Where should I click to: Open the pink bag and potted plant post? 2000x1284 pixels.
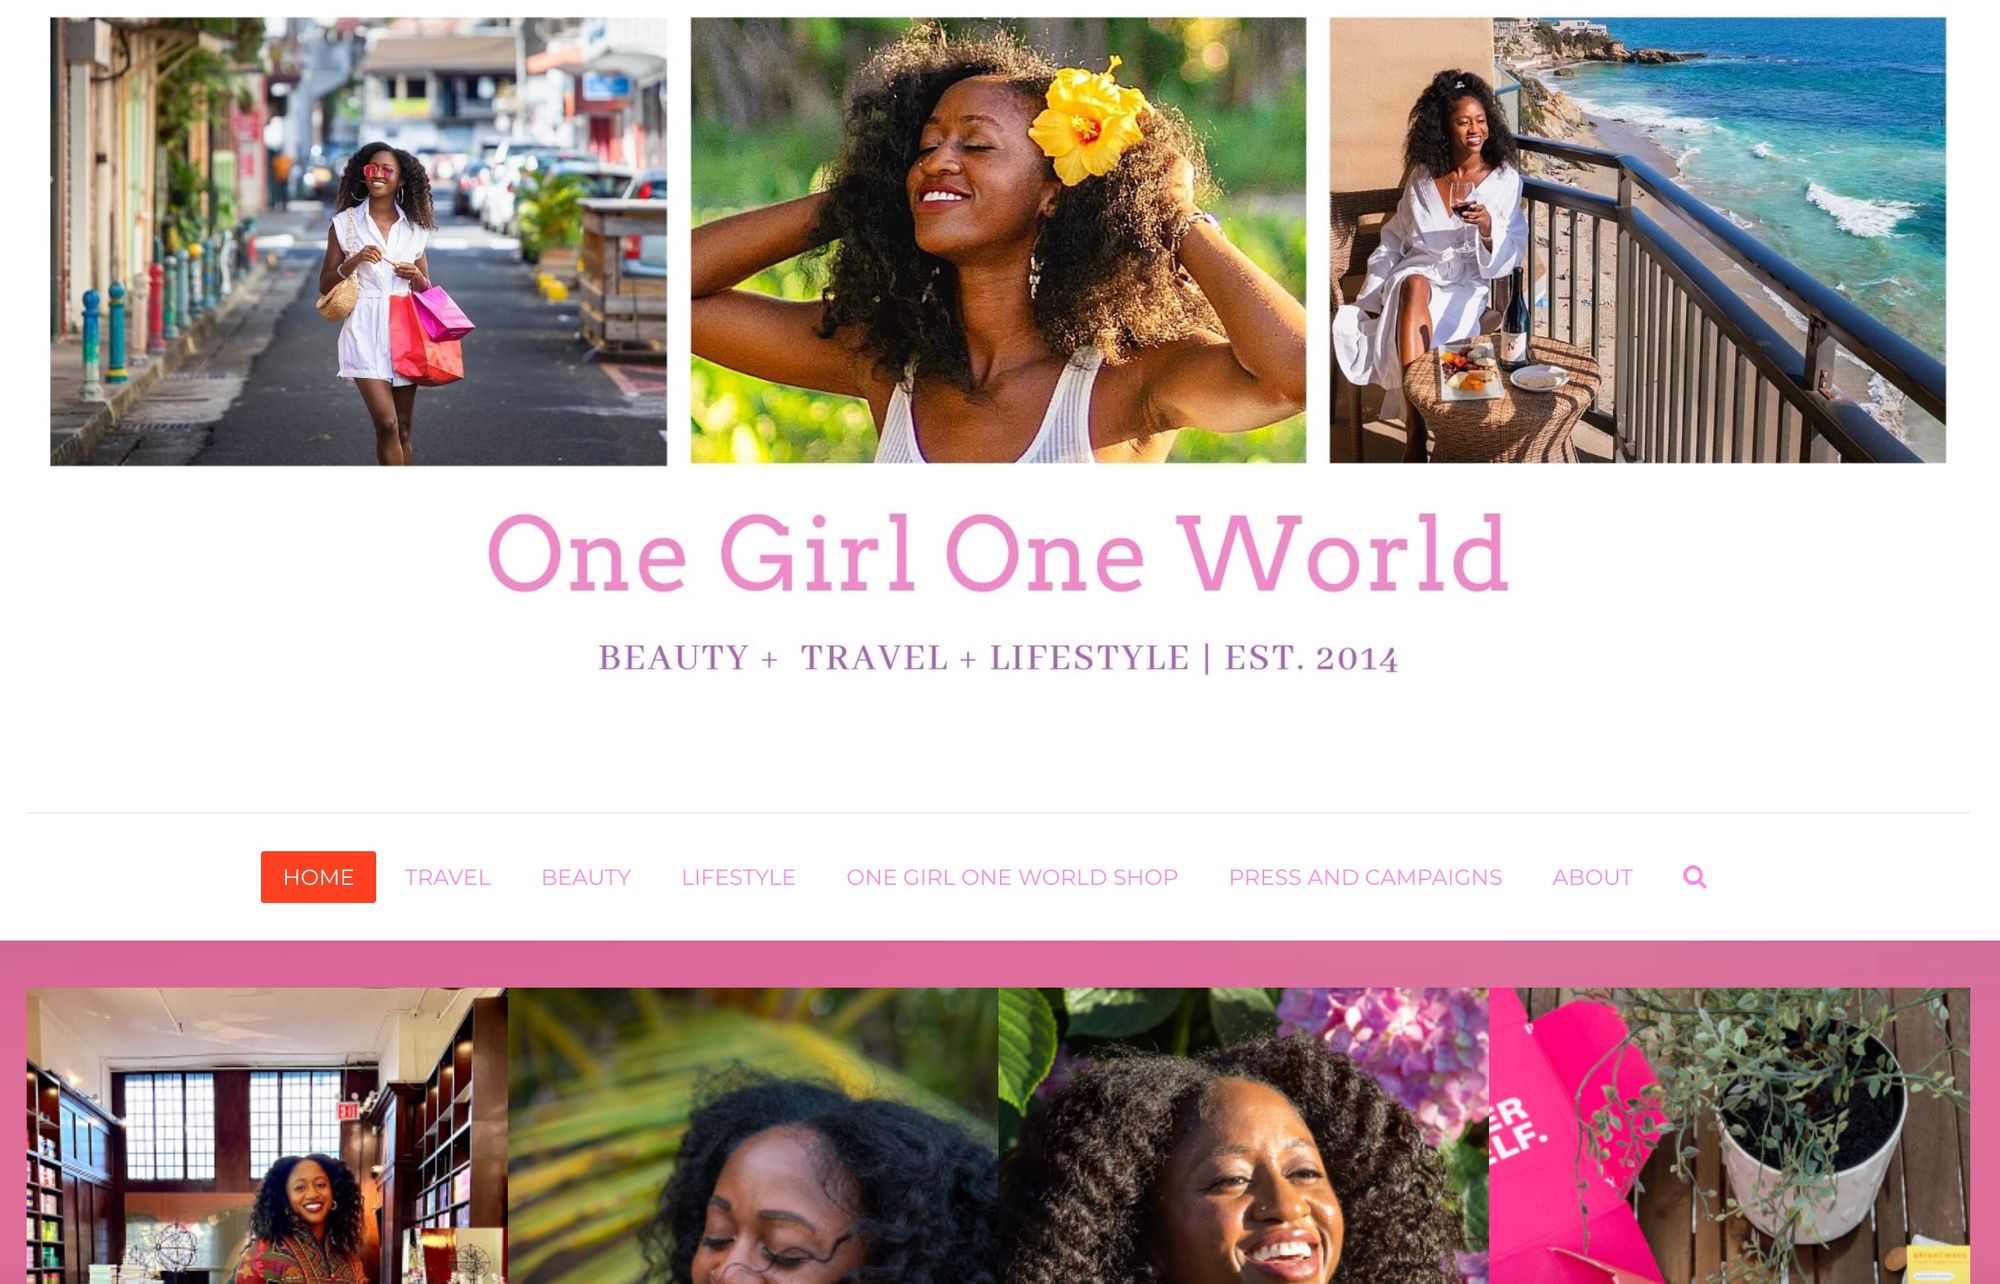tap(1729, 1136)
